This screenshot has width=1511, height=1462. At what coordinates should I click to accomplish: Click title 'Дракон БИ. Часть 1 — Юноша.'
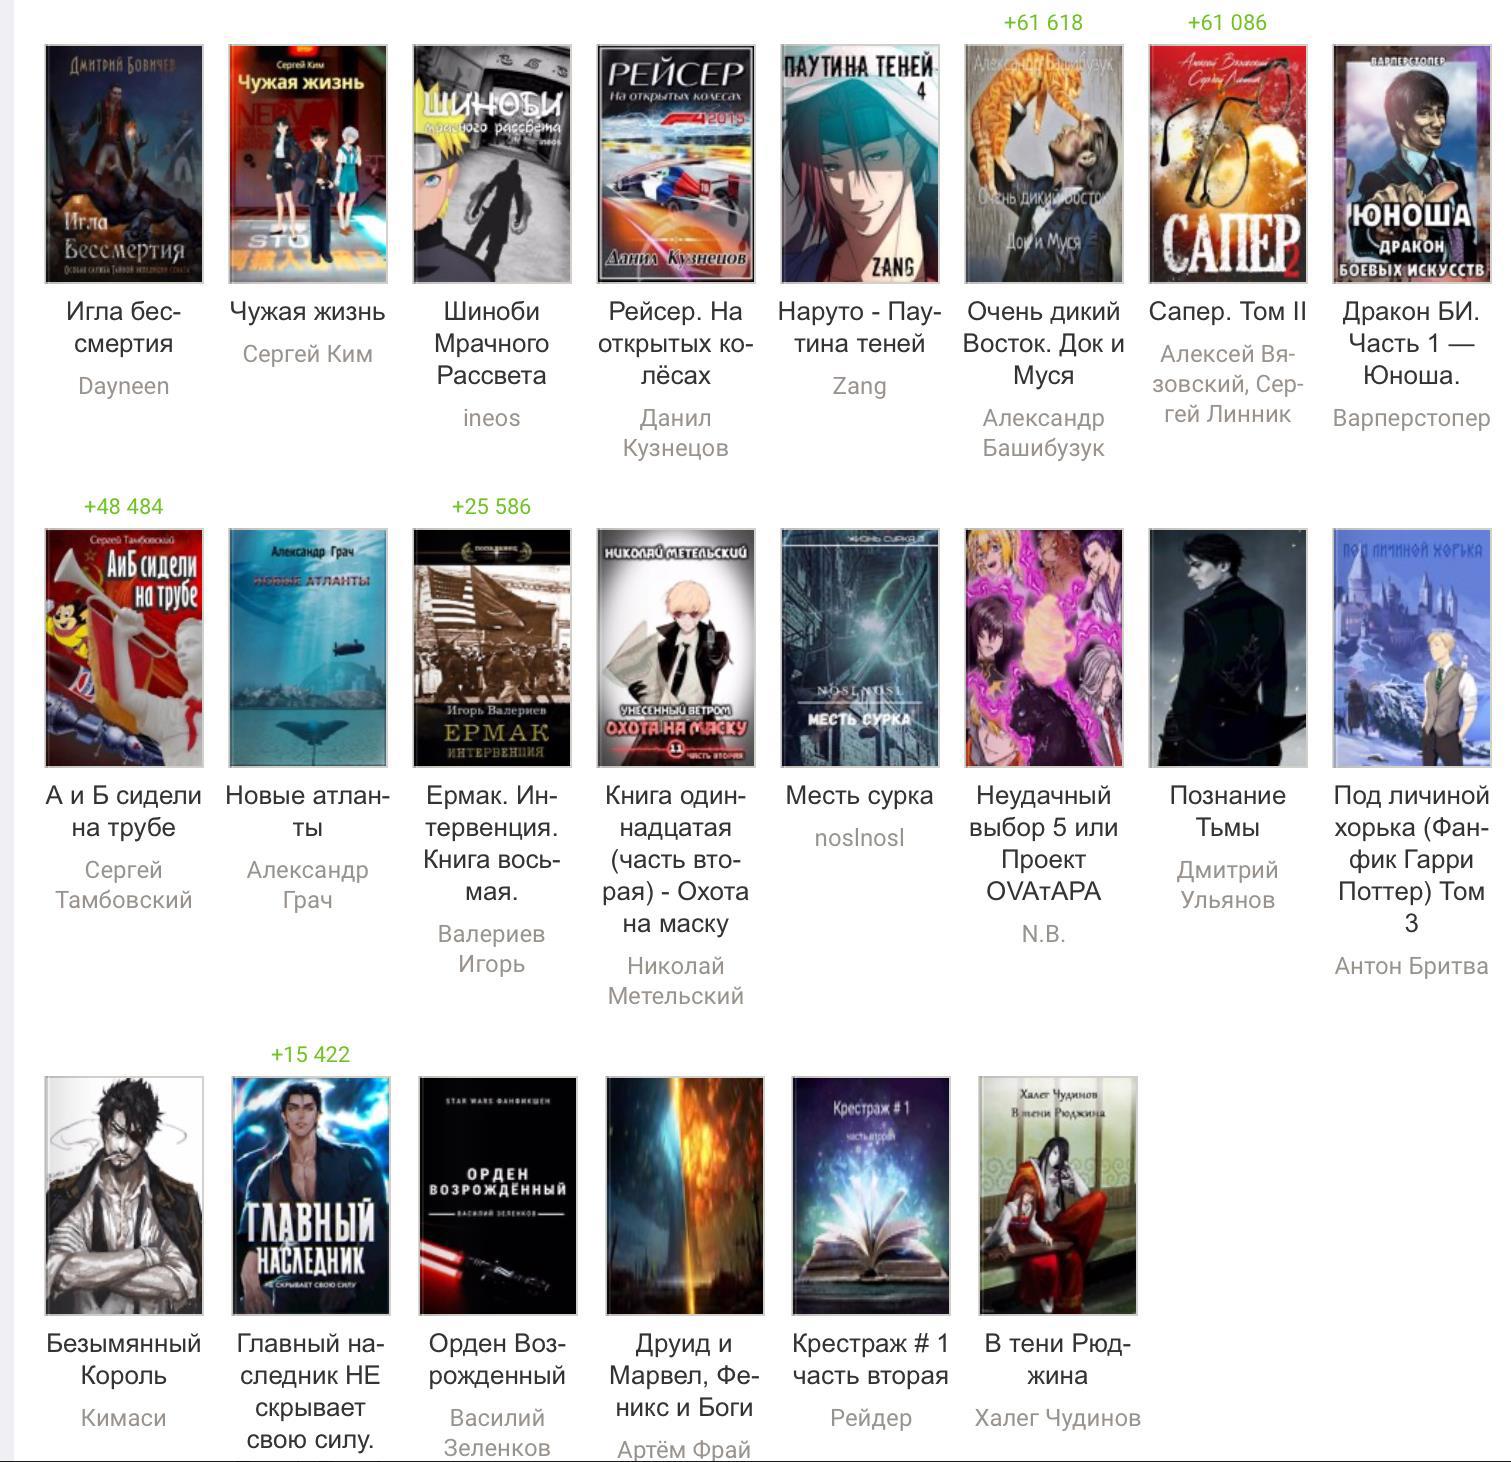coord(1412,343)
